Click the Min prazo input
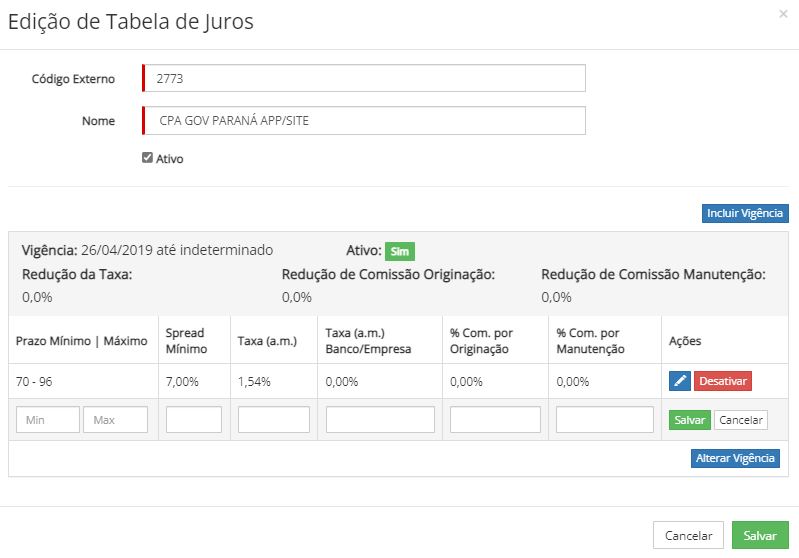This screenshot has width=799, height=558. 48,420
